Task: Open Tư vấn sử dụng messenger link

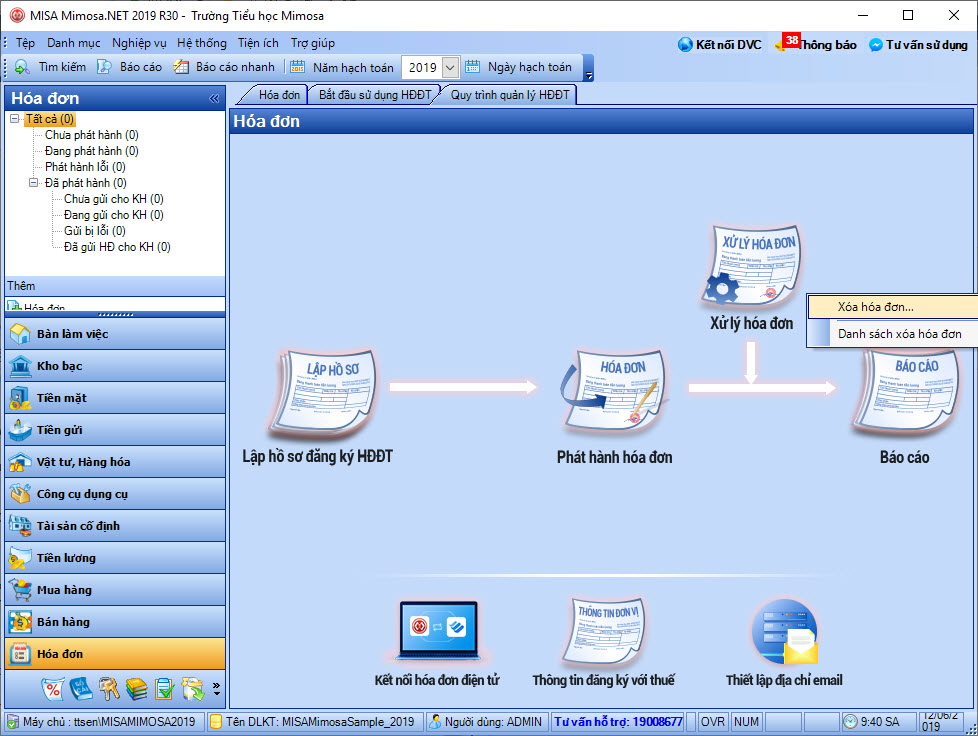Action: coord(917,45)
